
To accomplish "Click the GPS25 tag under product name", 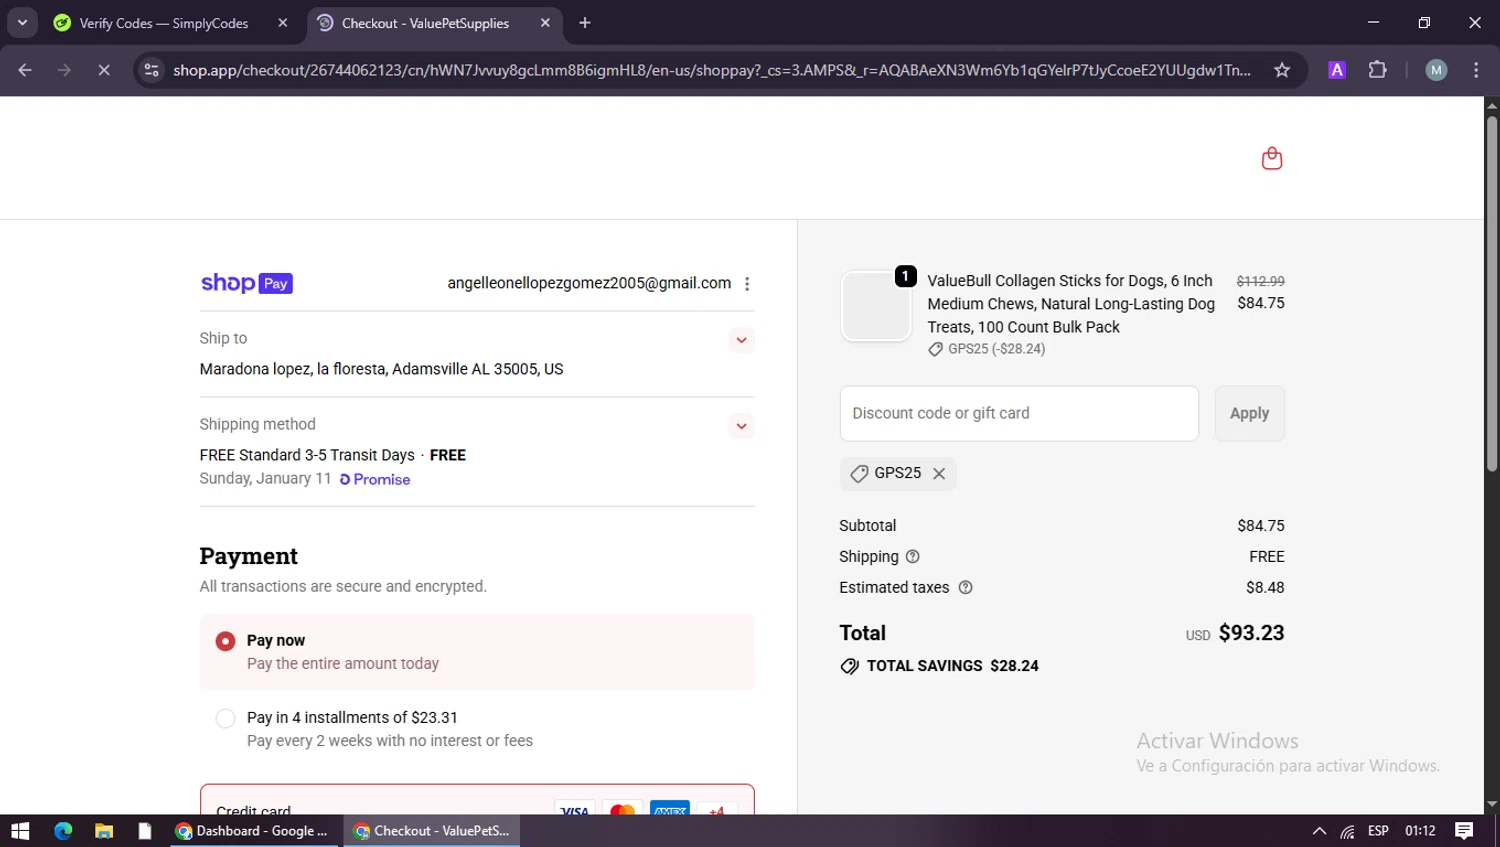I will coord(987,349).
